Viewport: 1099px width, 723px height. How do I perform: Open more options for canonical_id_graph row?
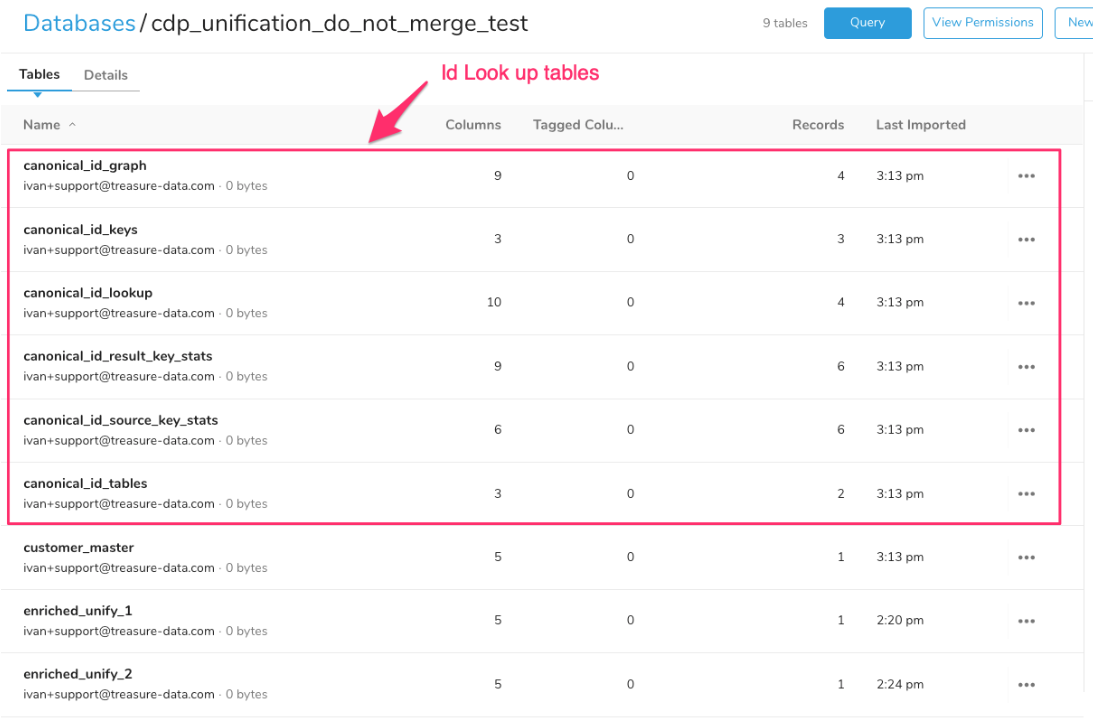tap(1025, 176)
